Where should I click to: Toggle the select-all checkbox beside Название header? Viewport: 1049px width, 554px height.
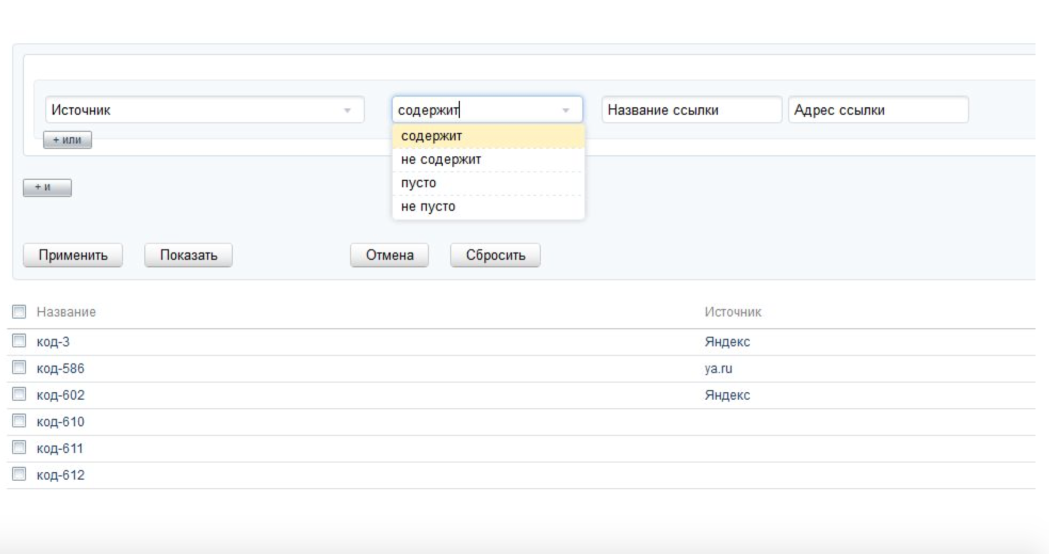click(18, 313)
